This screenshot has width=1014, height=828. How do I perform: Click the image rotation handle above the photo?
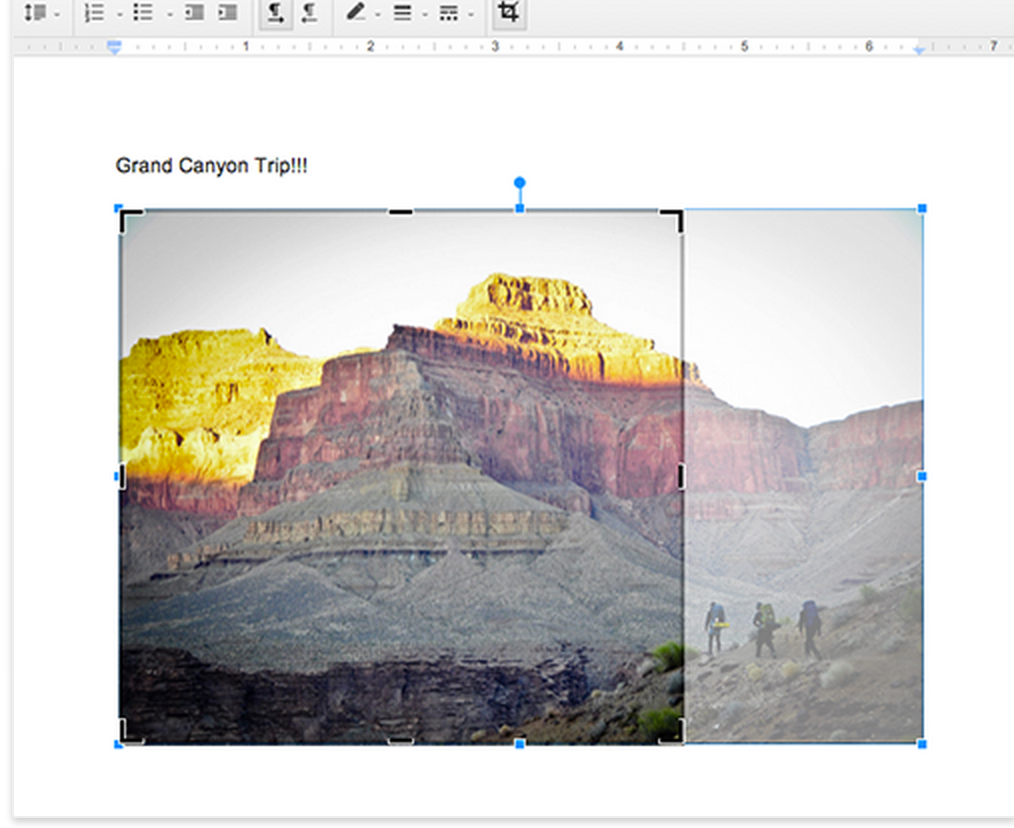tap(519, 183)
